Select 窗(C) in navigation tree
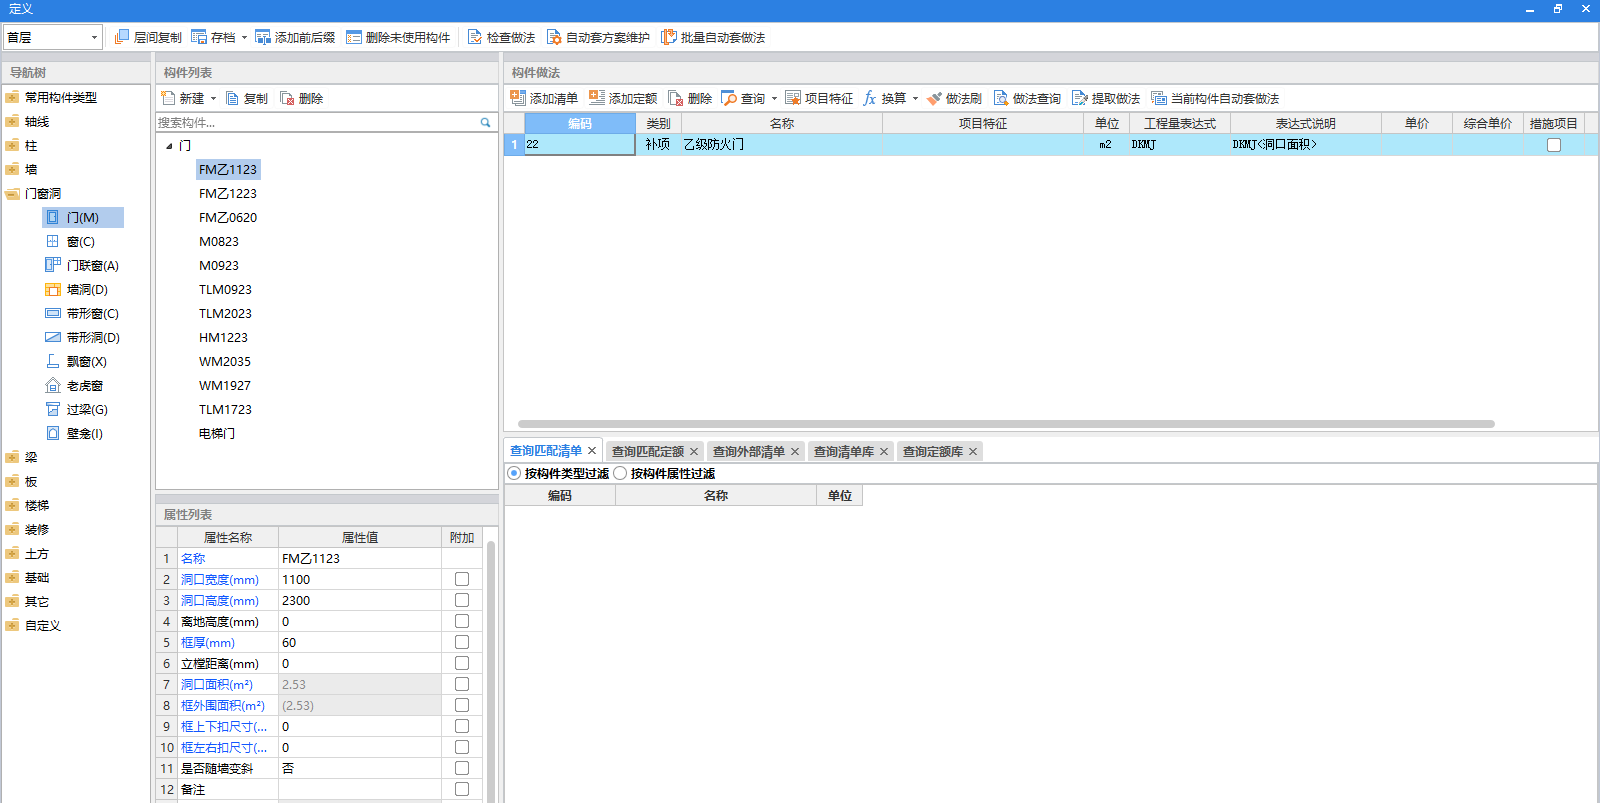This screenshot has width=1600, height=803. [x=80, y=241]
